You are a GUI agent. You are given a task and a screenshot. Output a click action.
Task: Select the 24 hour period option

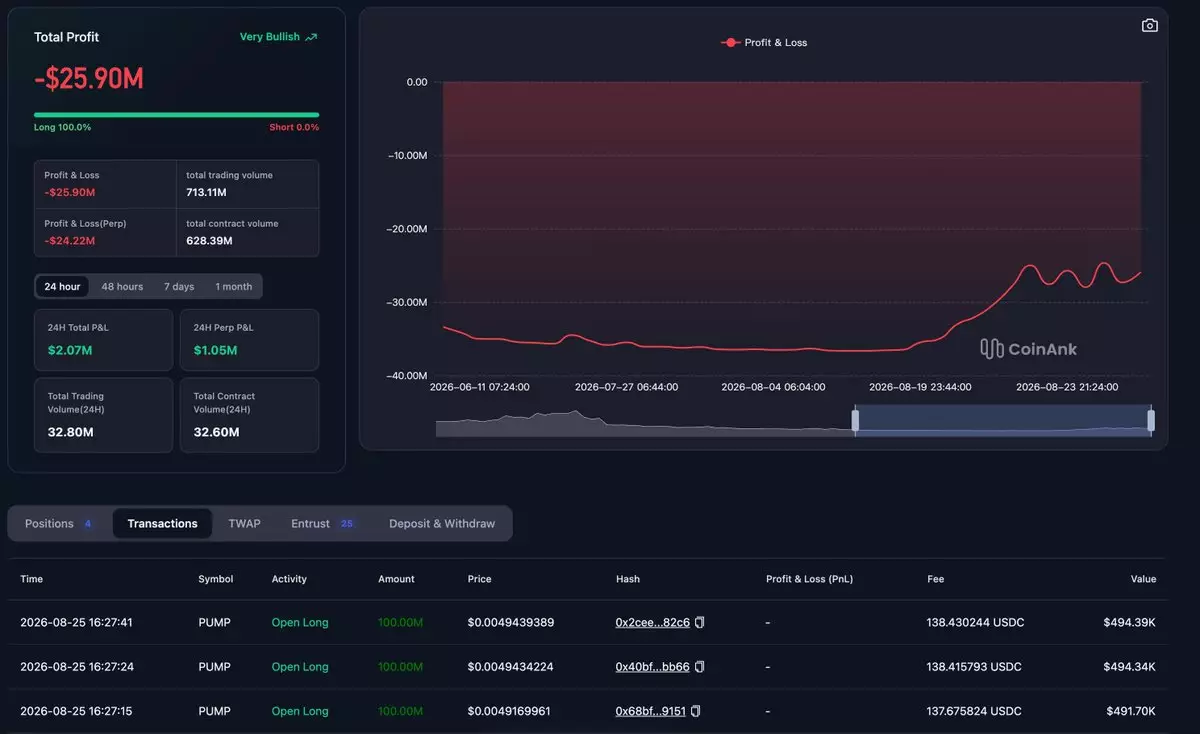[x=62, y=287]
